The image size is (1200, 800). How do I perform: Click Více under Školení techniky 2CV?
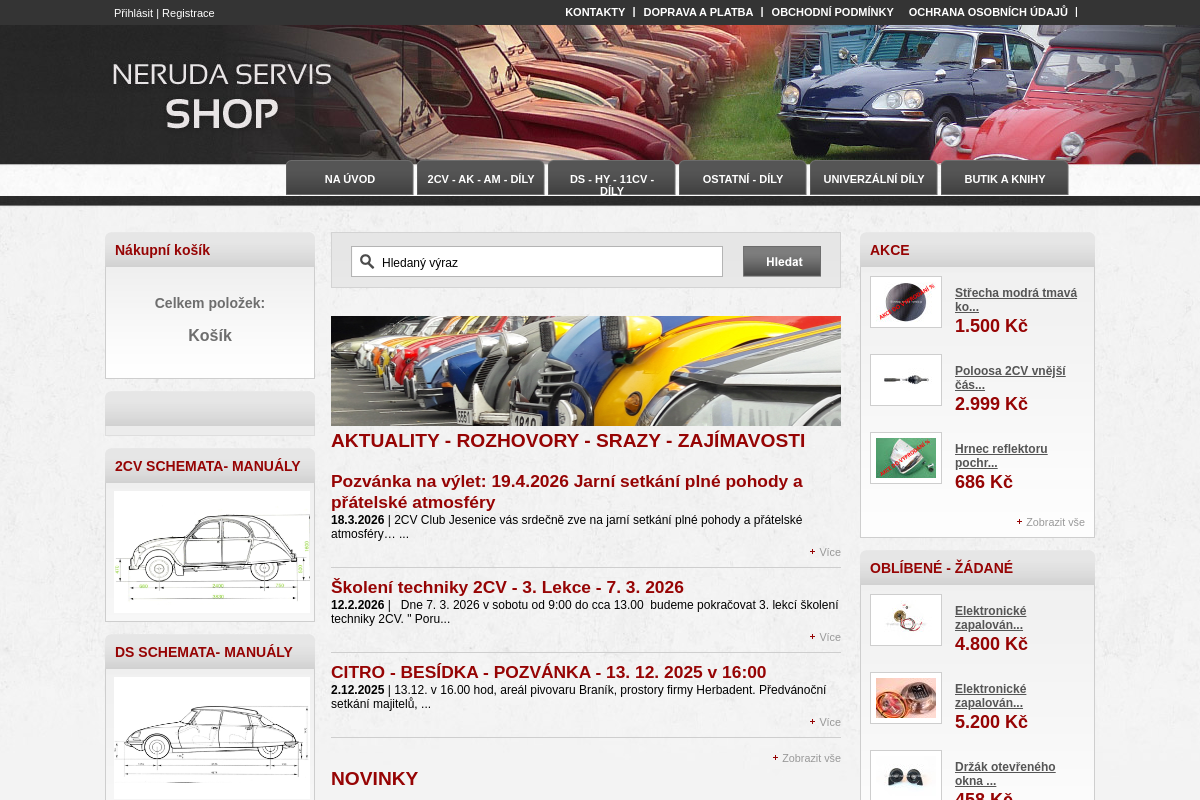829,637
